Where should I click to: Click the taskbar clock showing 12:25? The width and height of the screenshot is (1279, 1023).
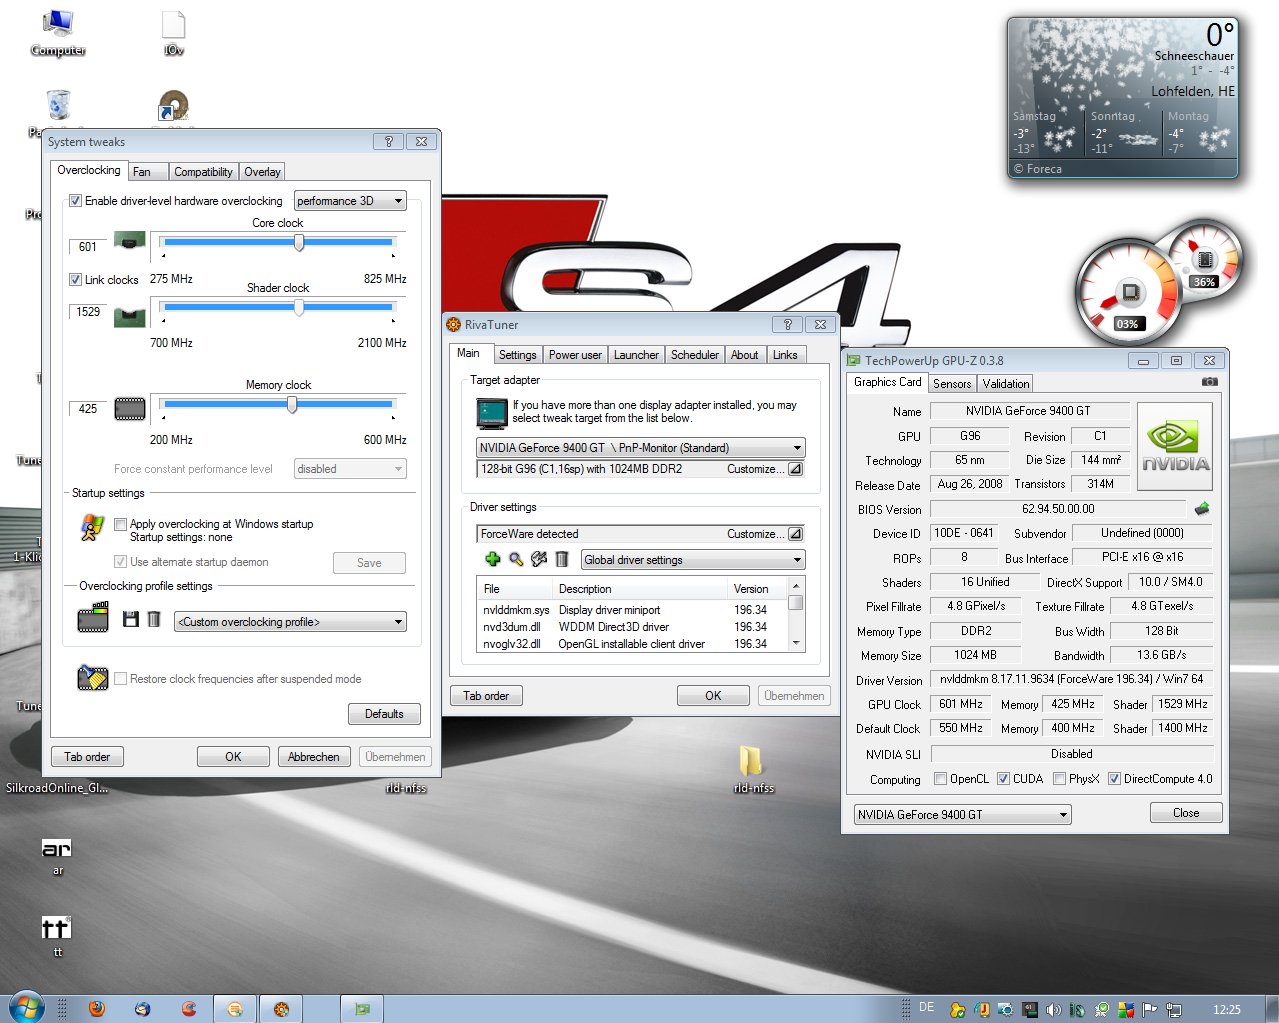[x=1227, y=1010]
